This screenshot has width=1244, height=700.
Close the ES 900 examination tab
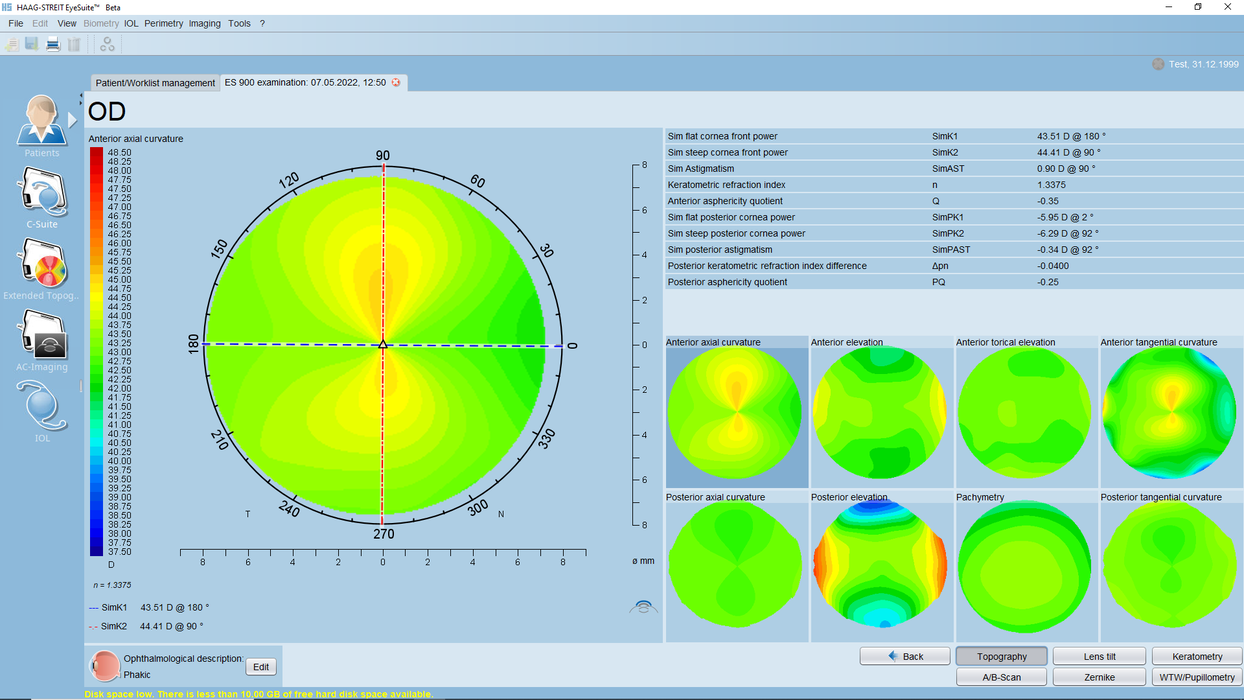[396, 82]
